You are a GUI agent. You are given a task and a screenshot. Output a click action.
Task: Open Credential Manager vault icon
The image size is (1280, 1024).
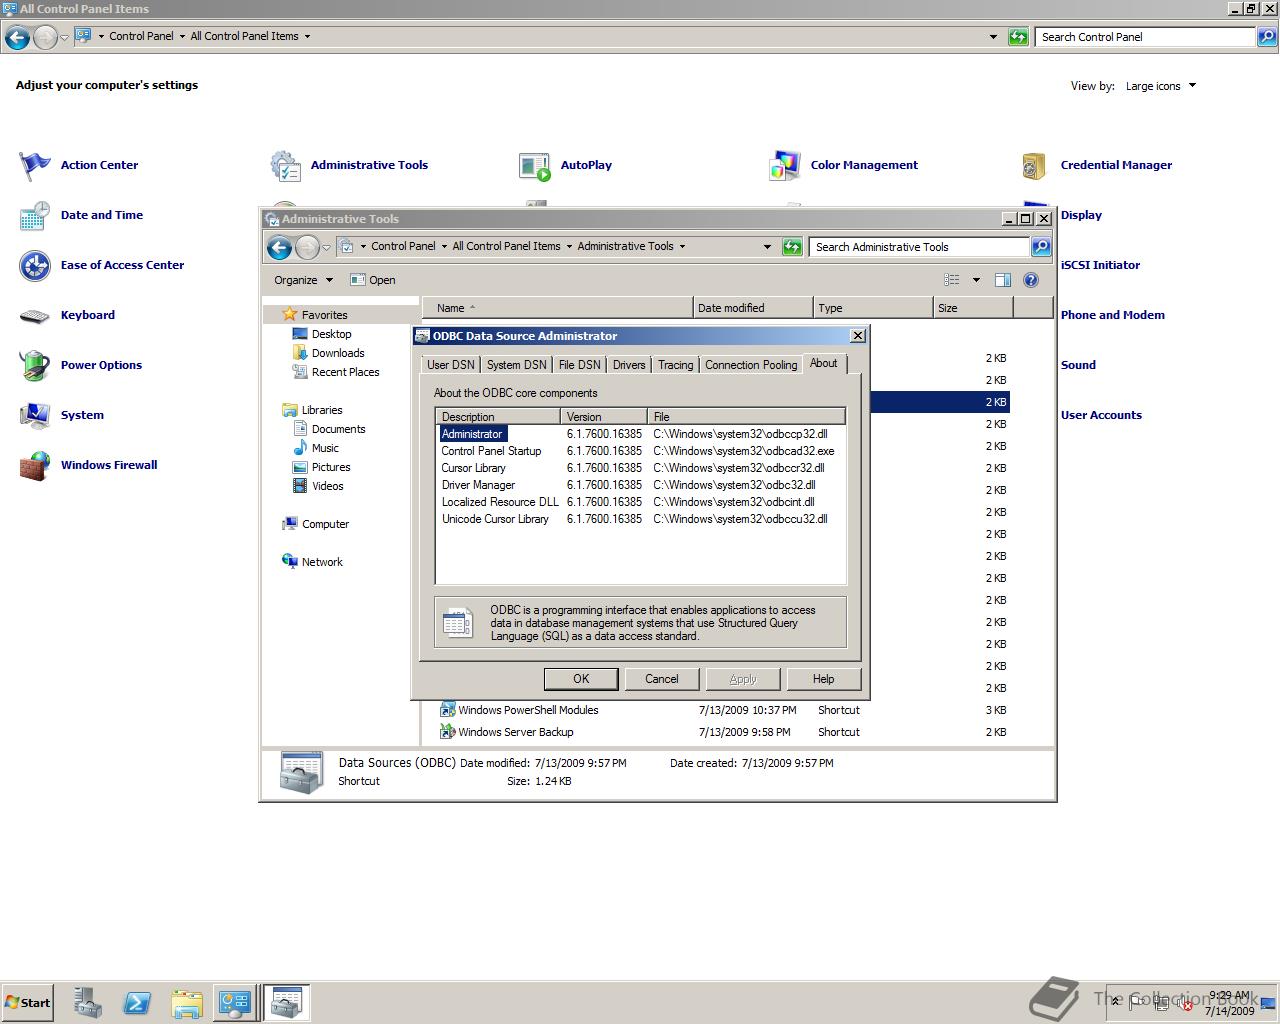[1035, 165]
